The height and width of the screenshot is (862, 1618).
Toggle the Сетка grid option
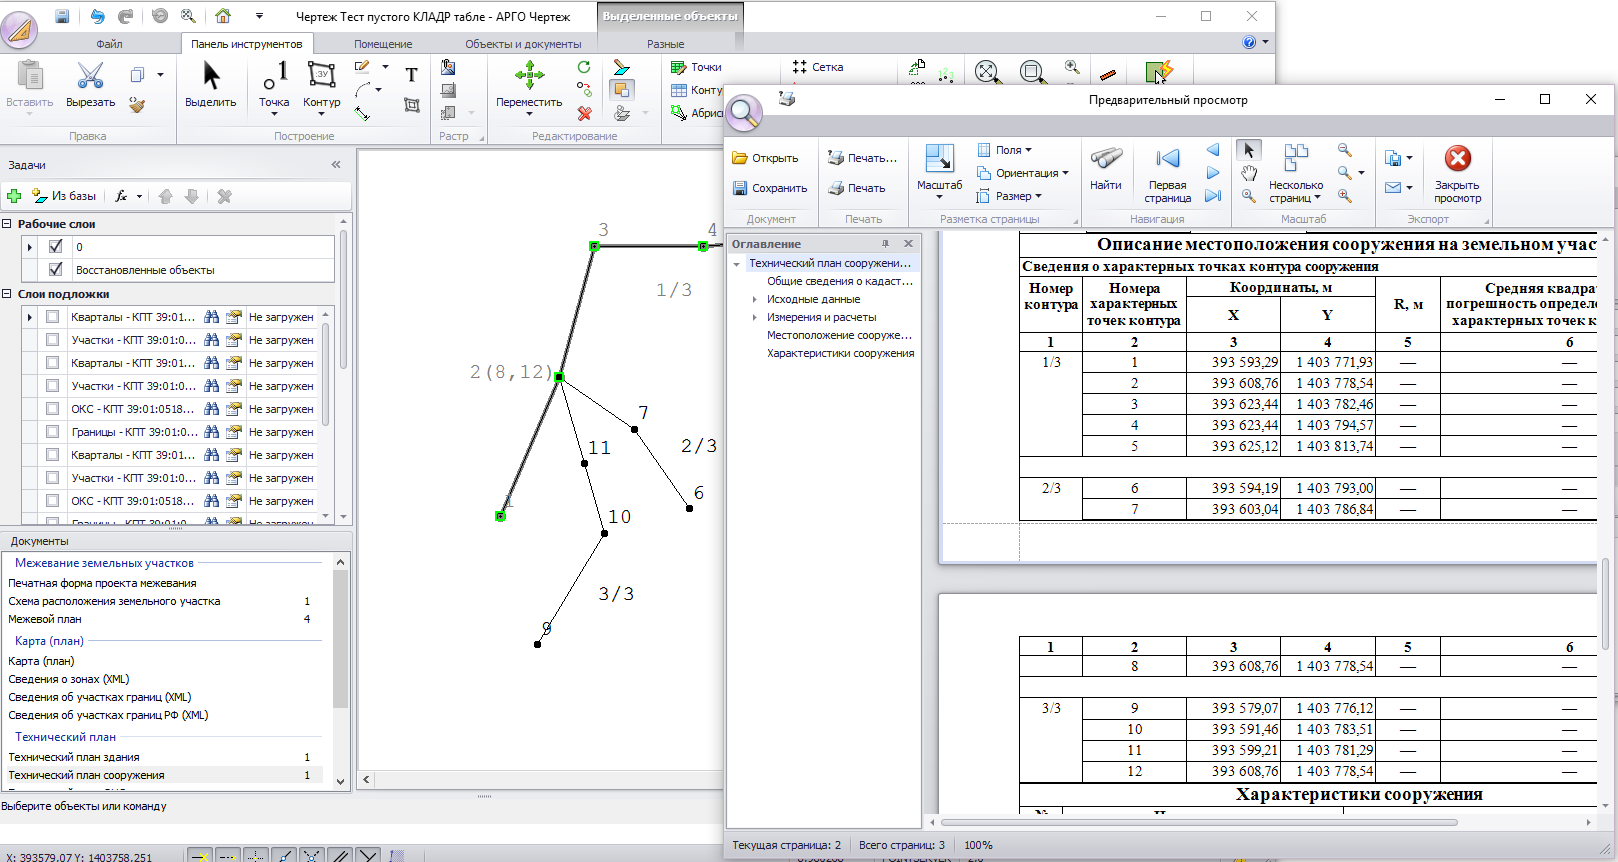817,67
